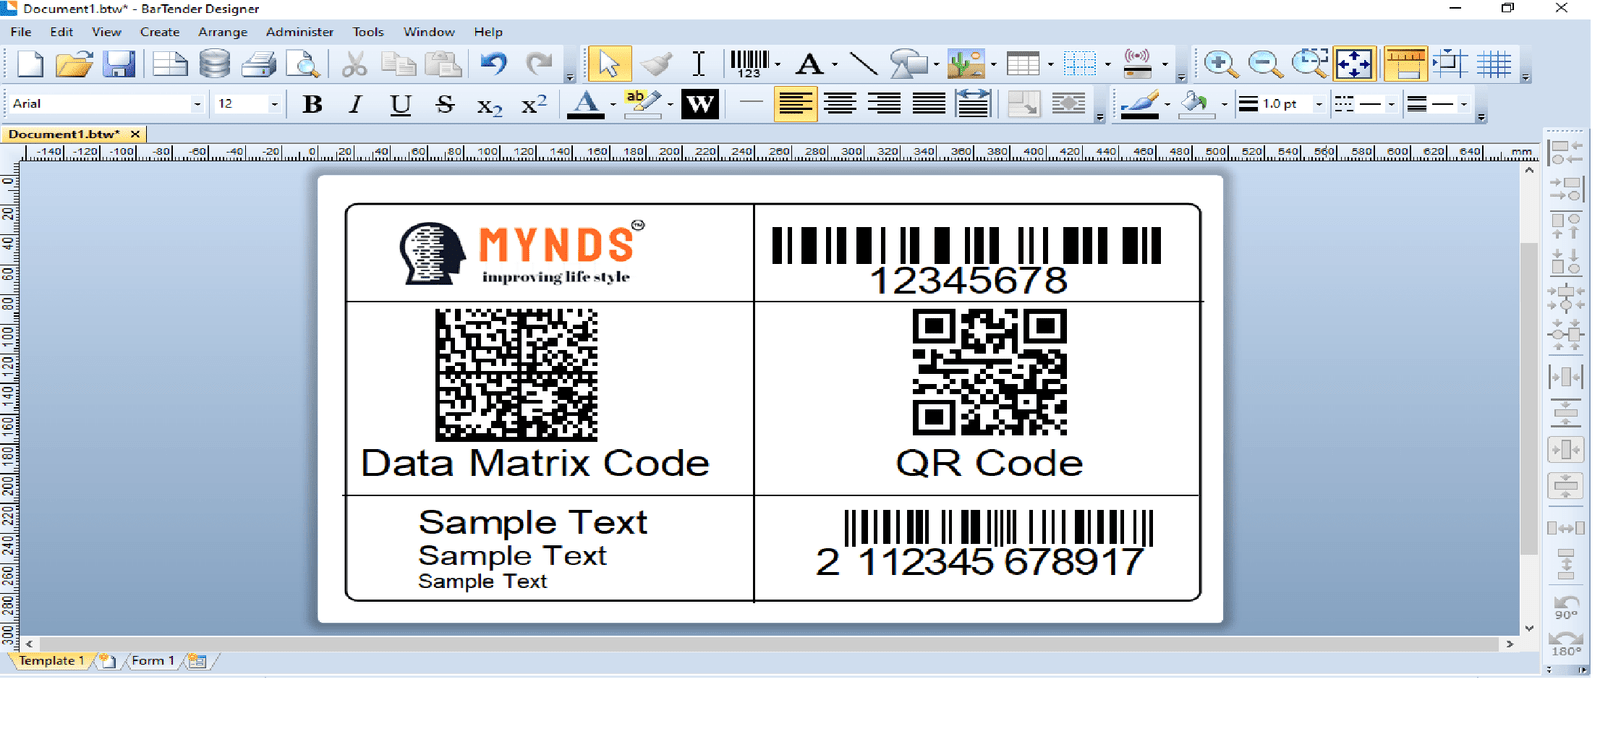Screen dimensions: 1600x742
Task: Open print preview
Action: click(302, 64)
